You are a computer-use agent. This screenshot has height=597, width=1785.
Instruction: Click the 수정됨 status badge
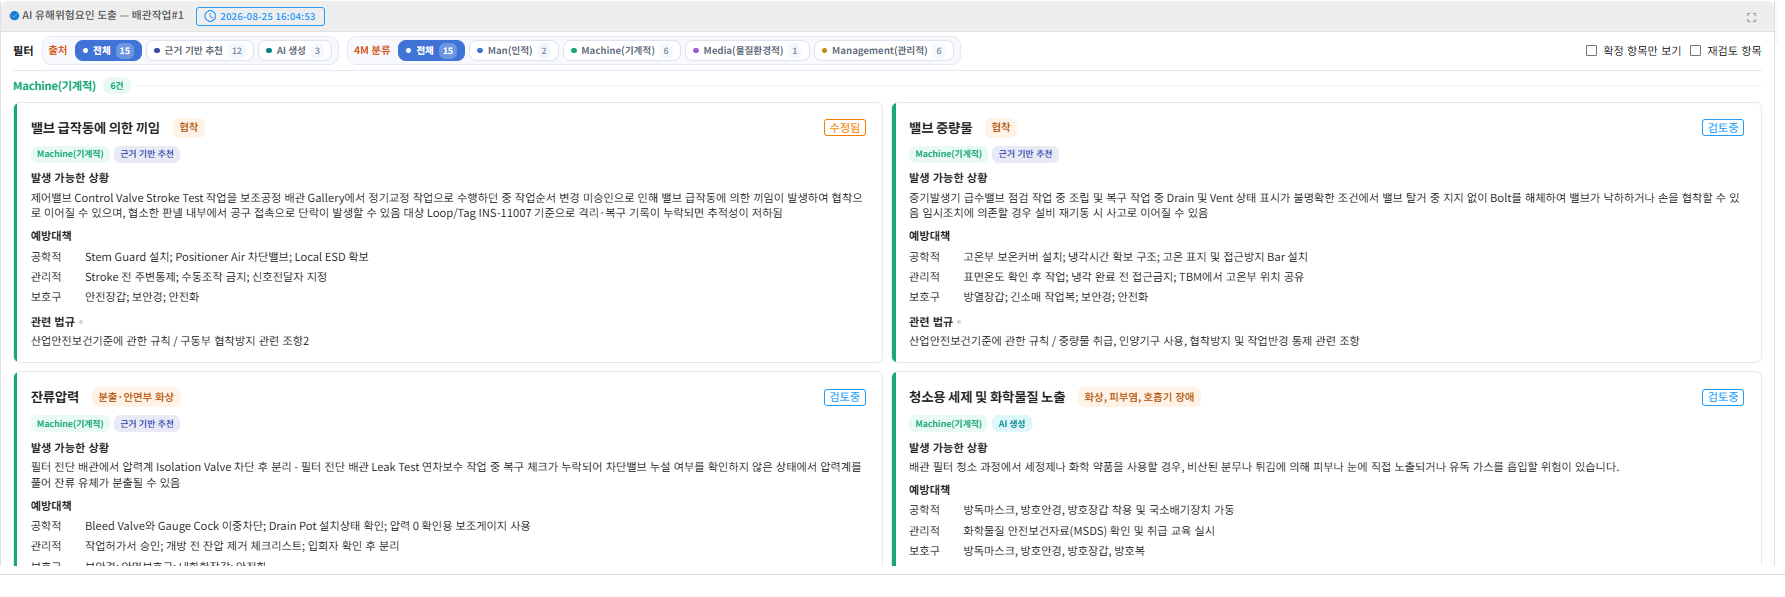click(x=844, y=128)
